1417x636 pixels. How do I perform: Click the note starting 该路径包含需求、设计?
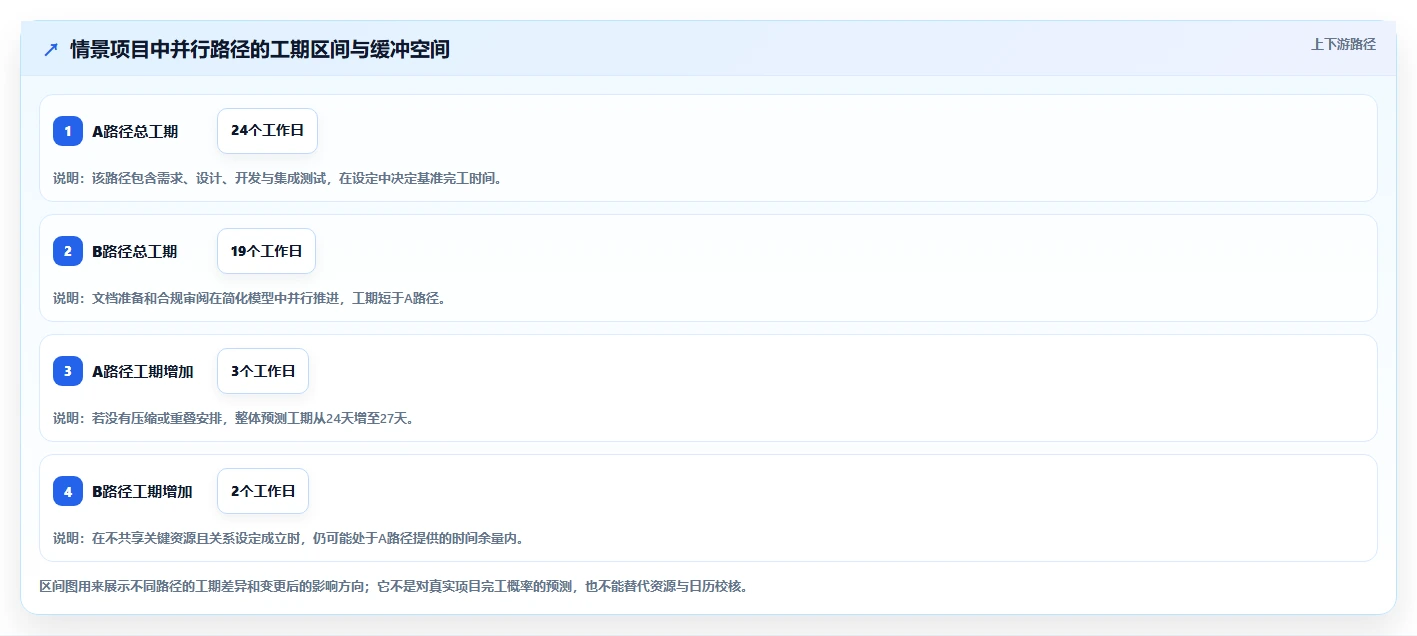click(277, 178)
